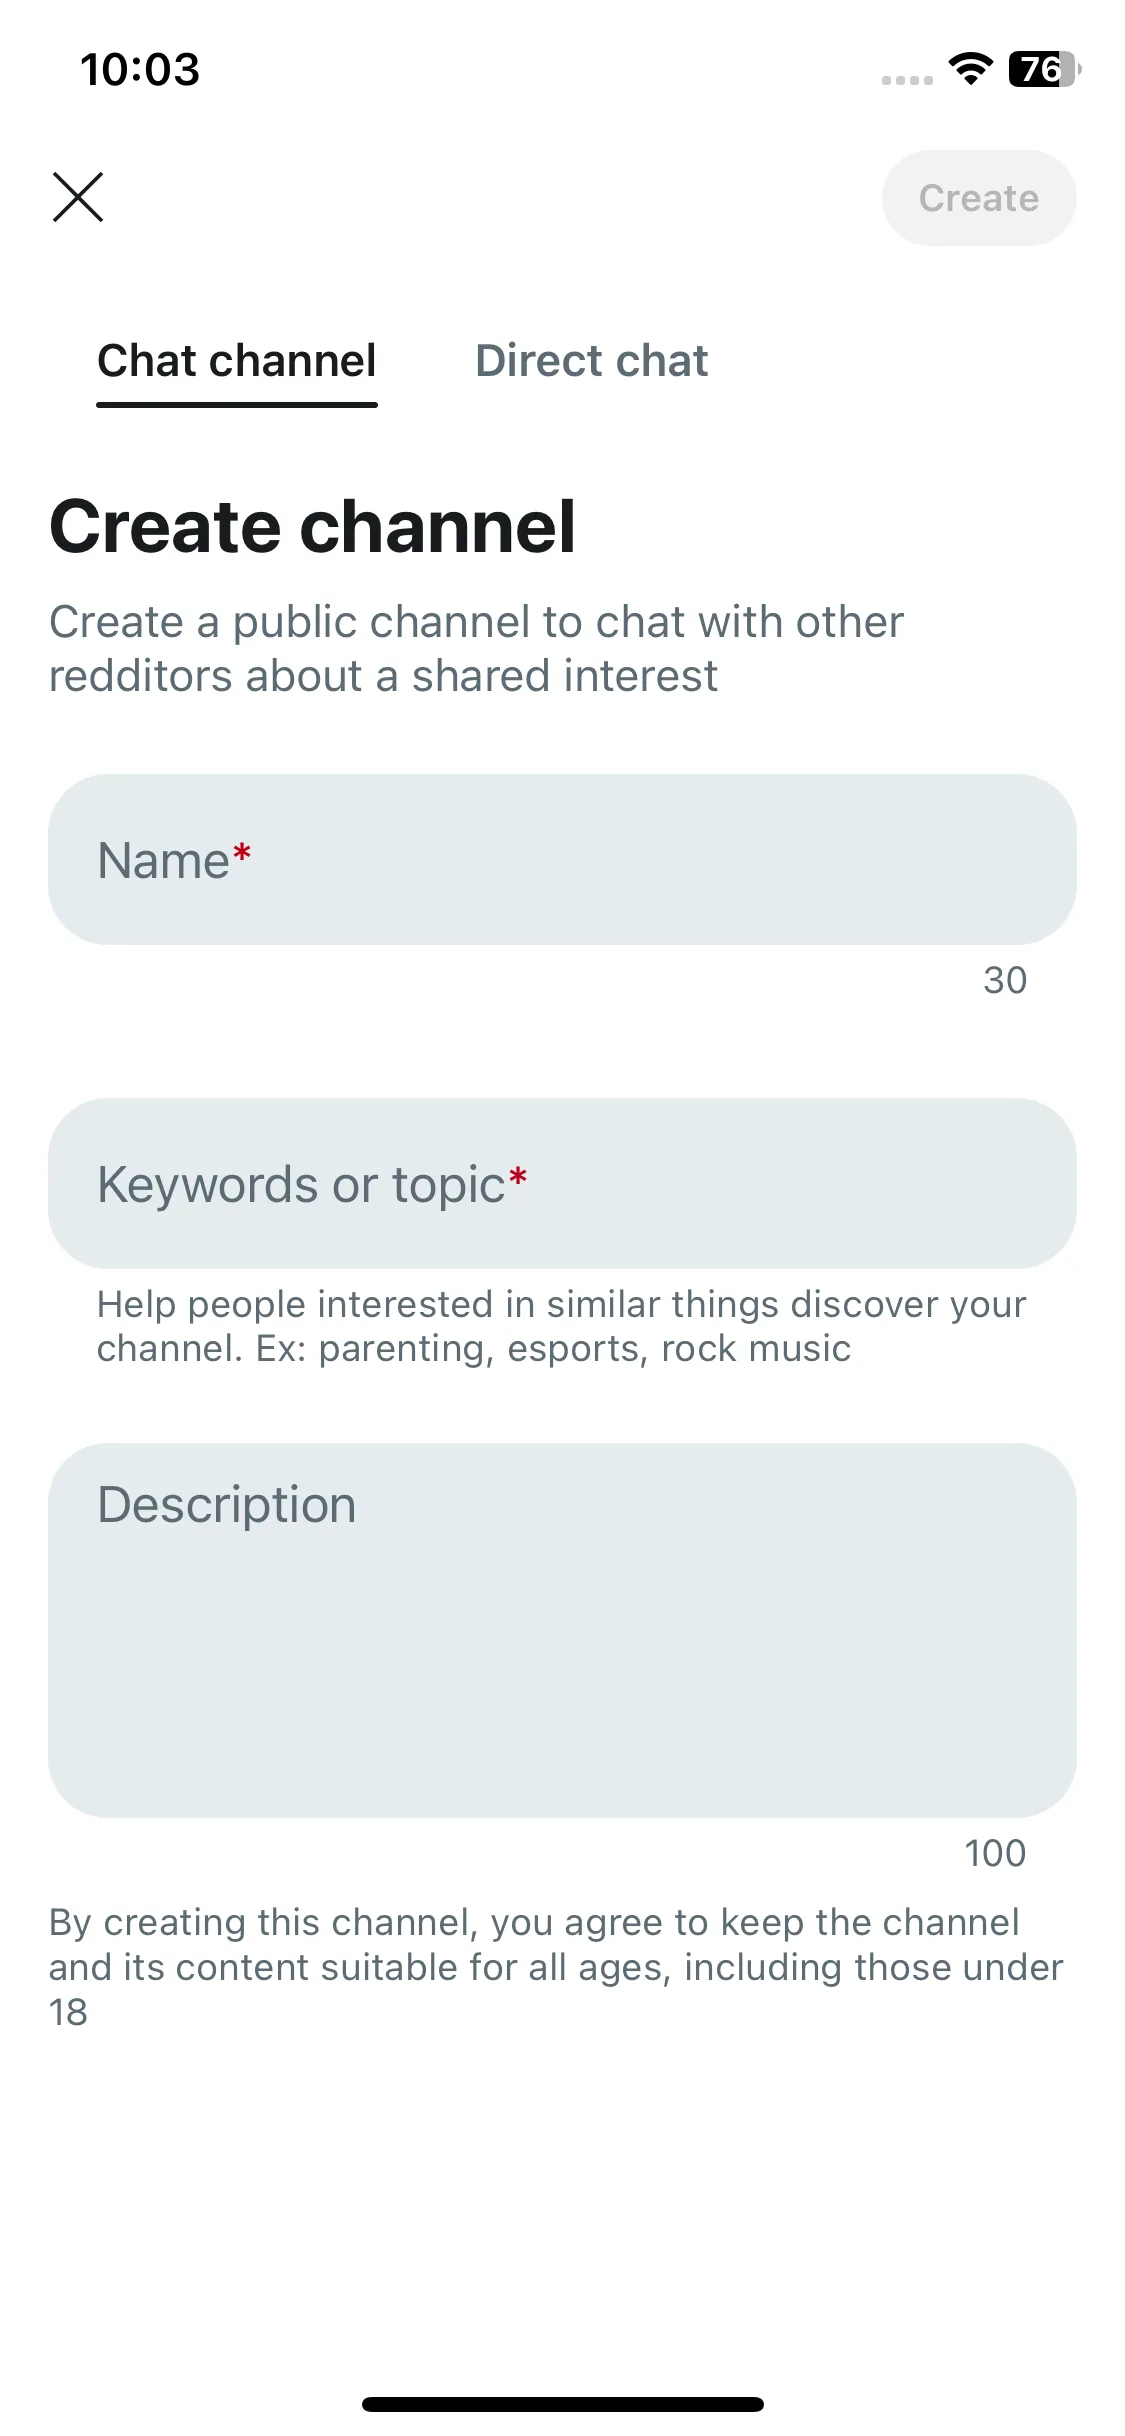Focus the Name input field
This screenshot has height=2436, width=1125.
562,860
